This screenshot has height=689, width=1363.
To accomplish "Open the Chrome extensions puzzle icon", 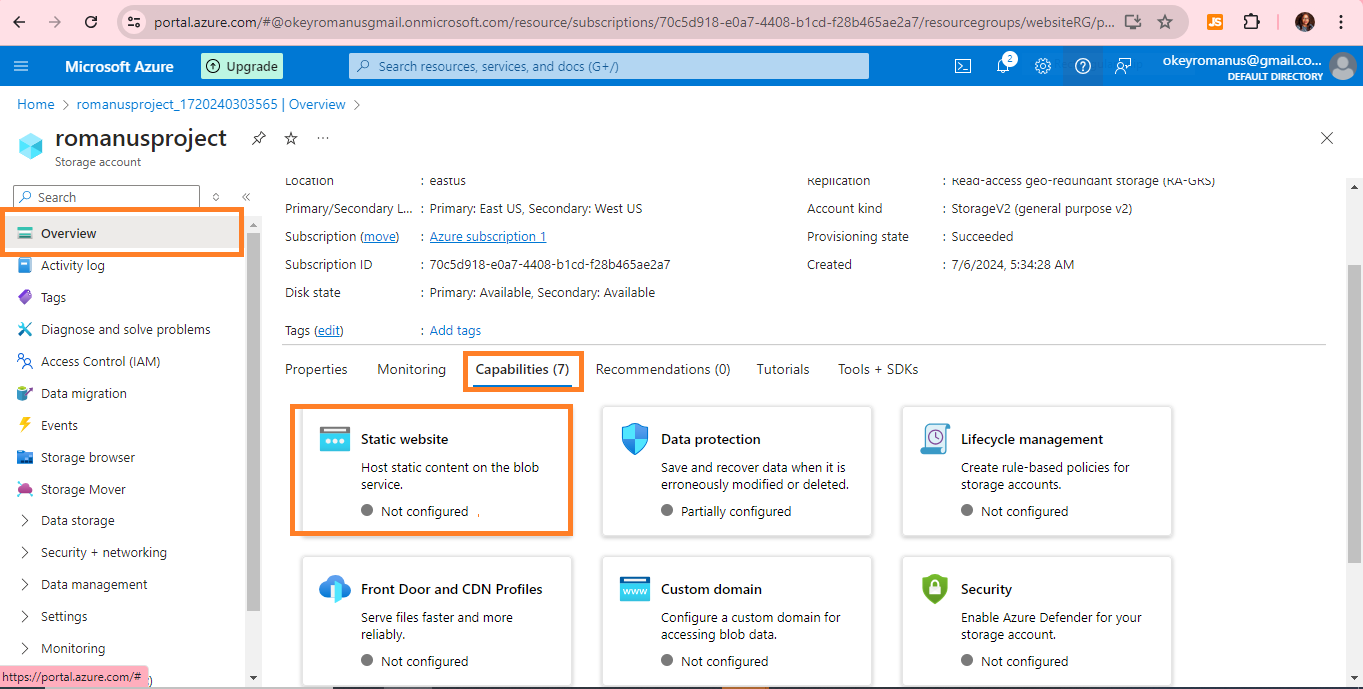I will click(1251, 21).
